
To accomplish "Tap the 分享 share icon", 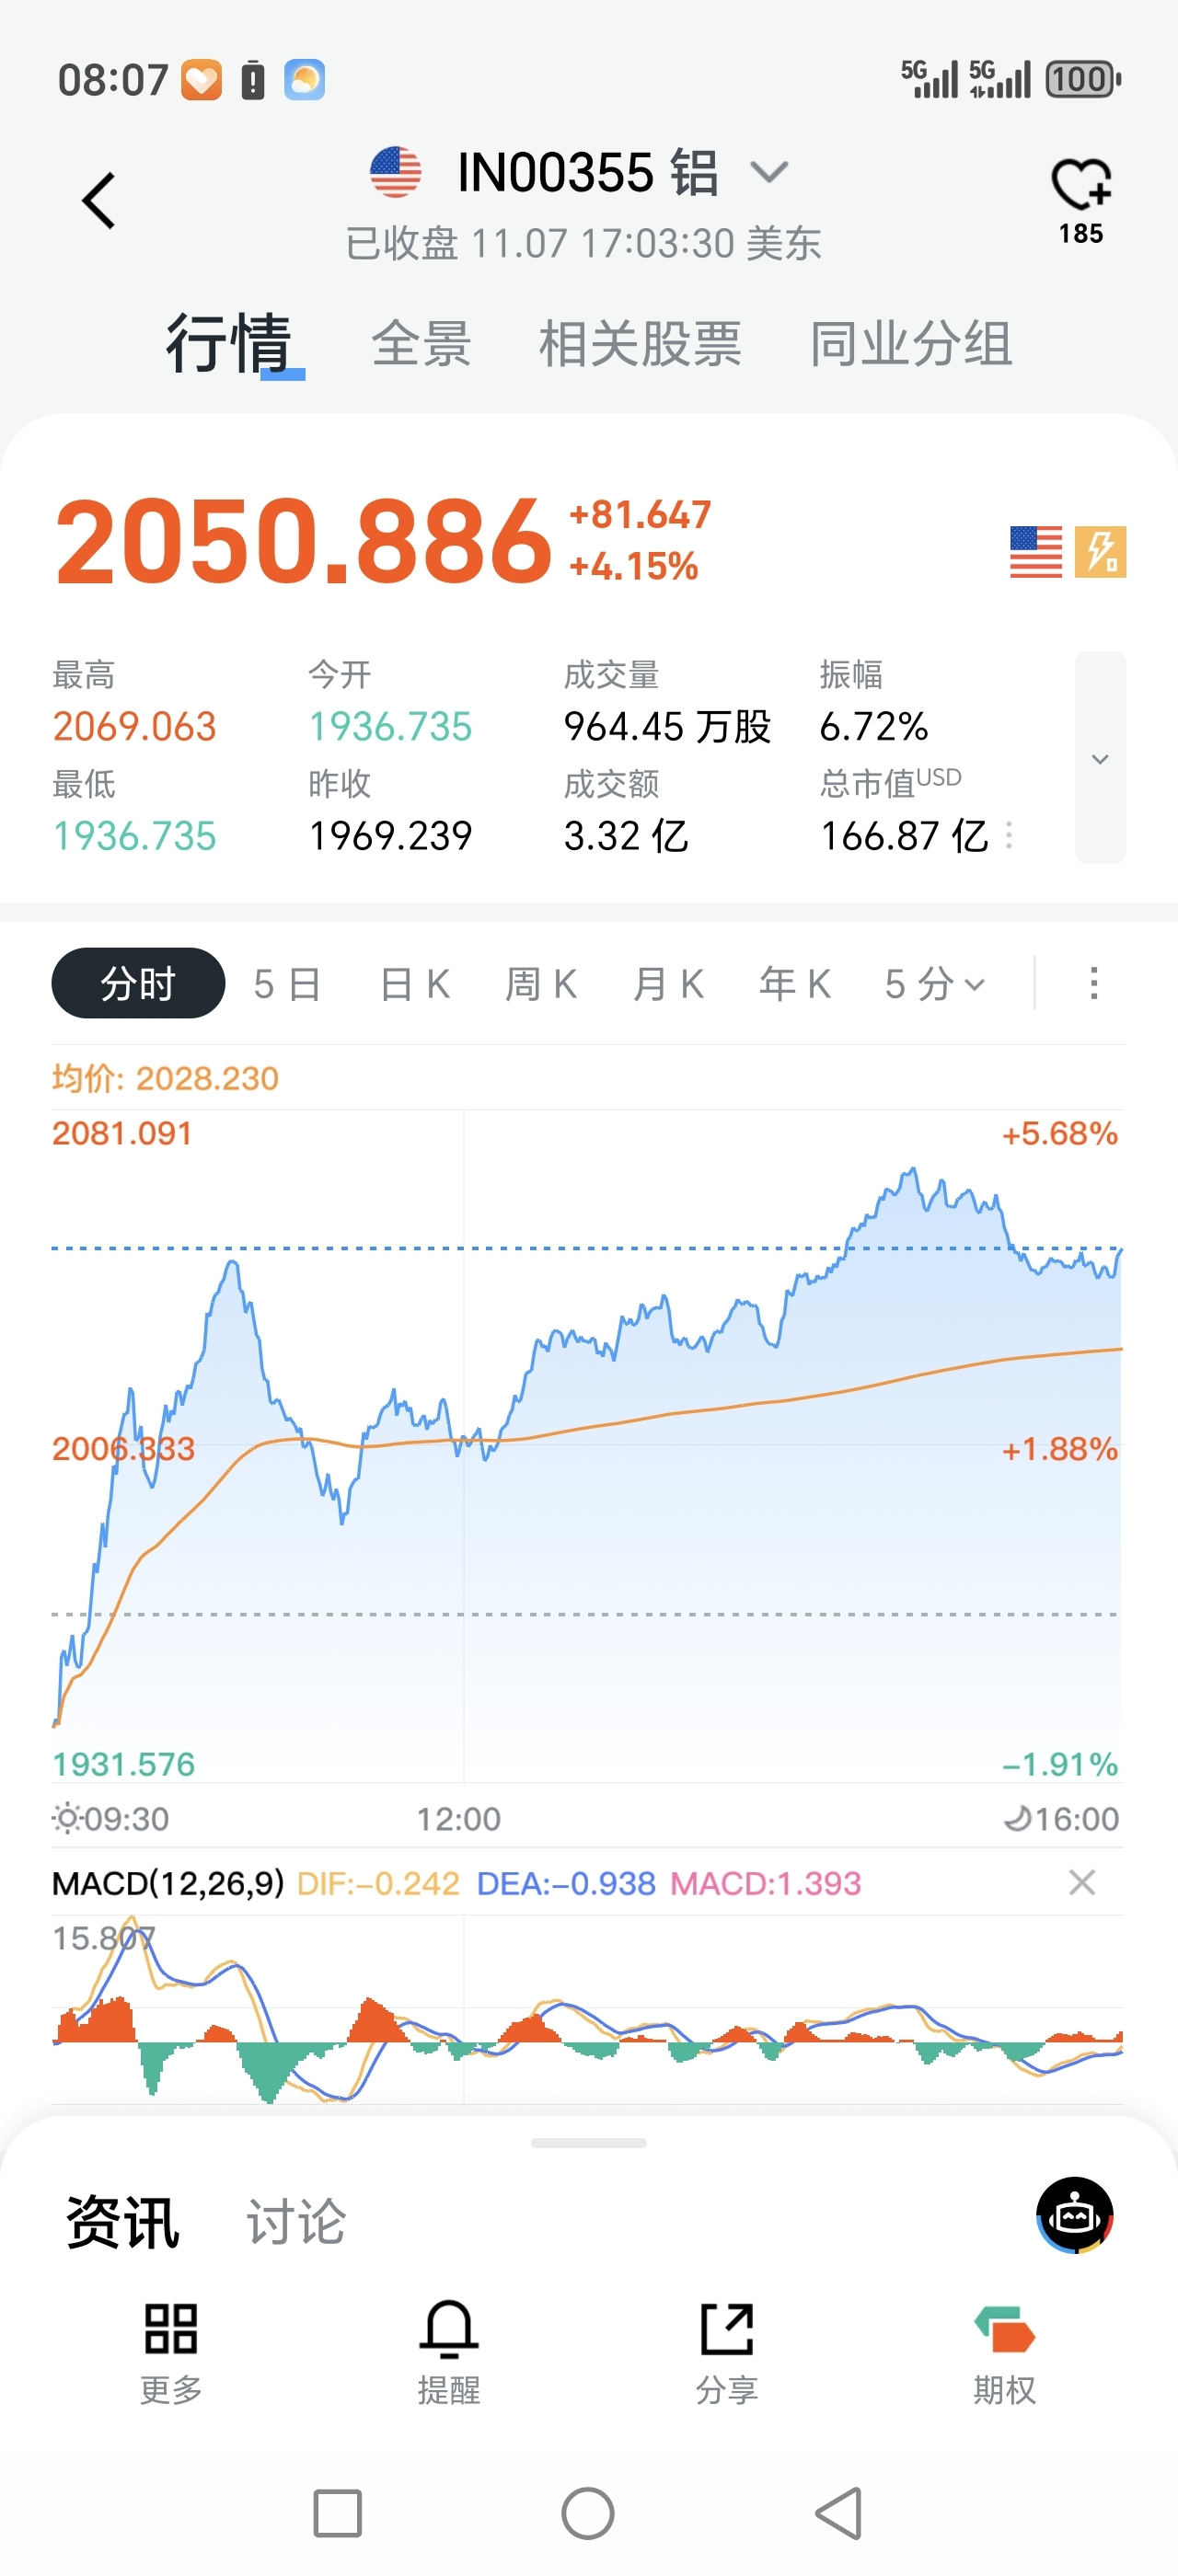I will pyautogui.click(x=727, y=2329).
